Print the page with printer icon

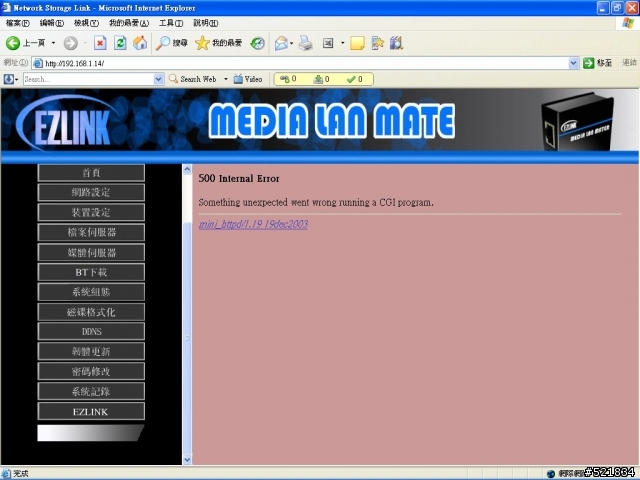305,43
